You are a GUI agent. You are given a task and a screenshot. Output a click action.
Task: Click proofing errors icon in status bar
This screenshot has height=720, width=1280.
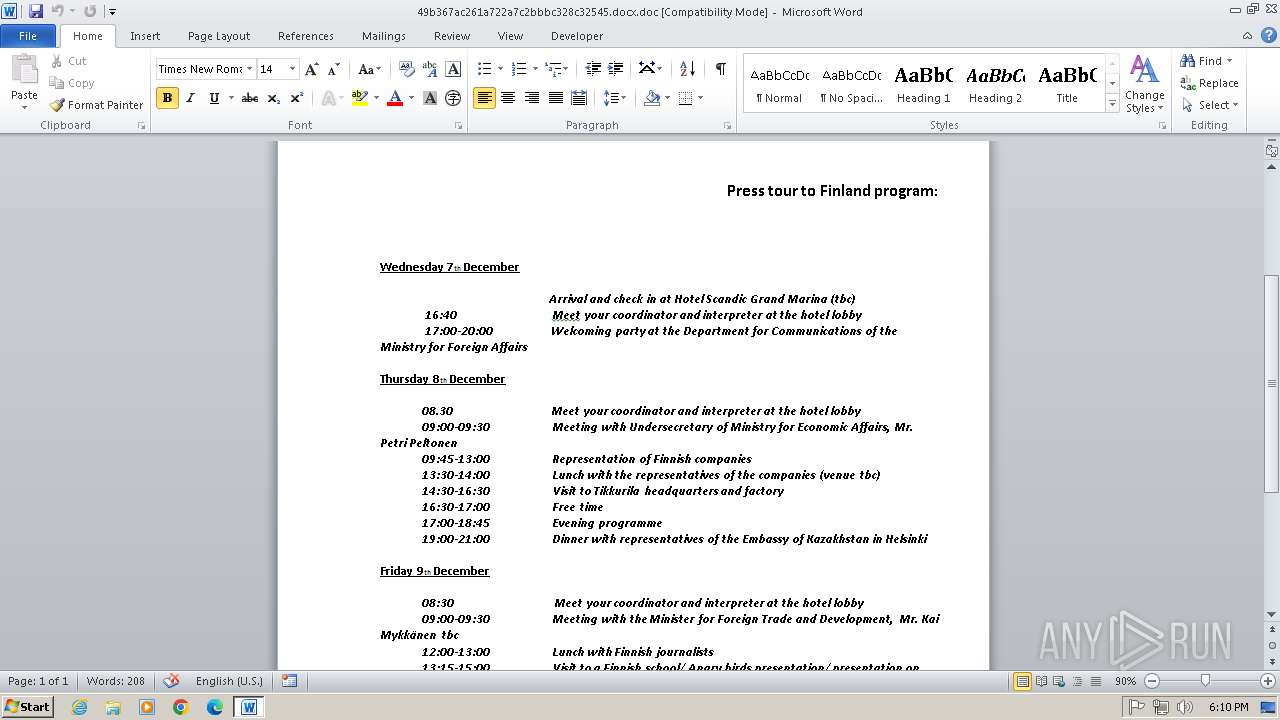(x=171, y=681)
